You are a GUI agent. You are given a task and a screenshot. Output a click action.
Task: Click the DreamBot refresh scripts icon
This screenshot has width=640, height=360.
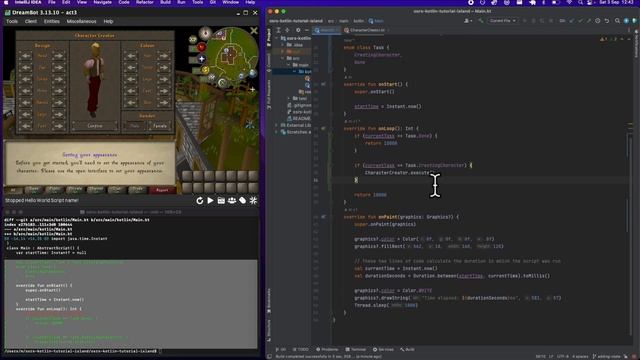point(200,200)
